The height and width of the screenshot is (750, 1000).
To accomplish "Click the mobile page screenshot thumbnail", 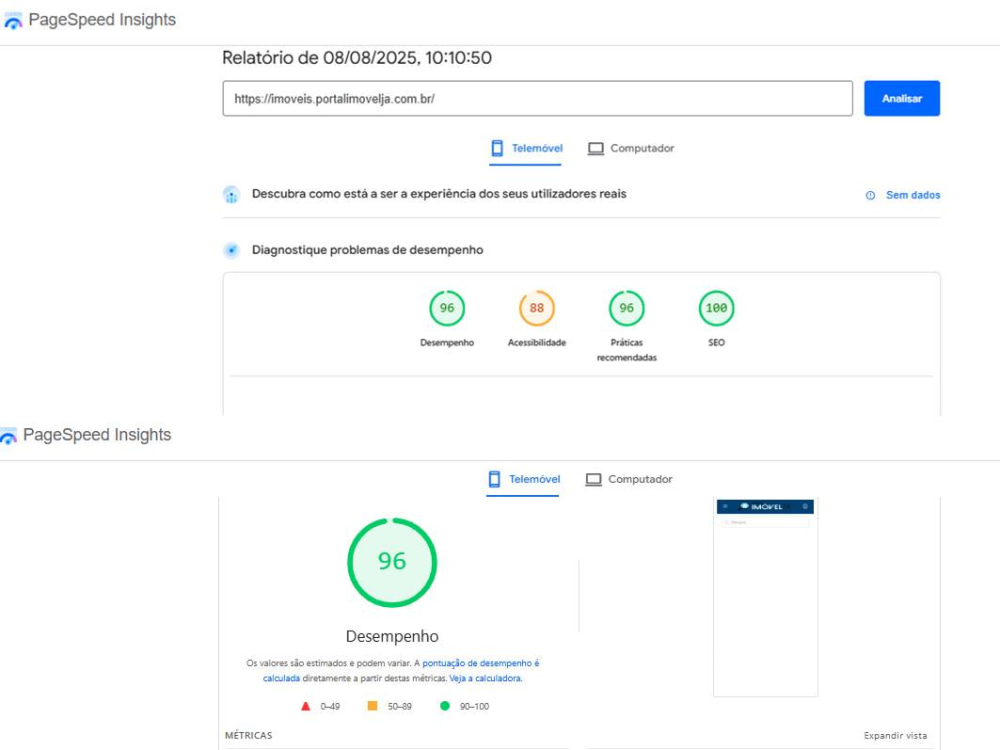I will pos(765,598).
